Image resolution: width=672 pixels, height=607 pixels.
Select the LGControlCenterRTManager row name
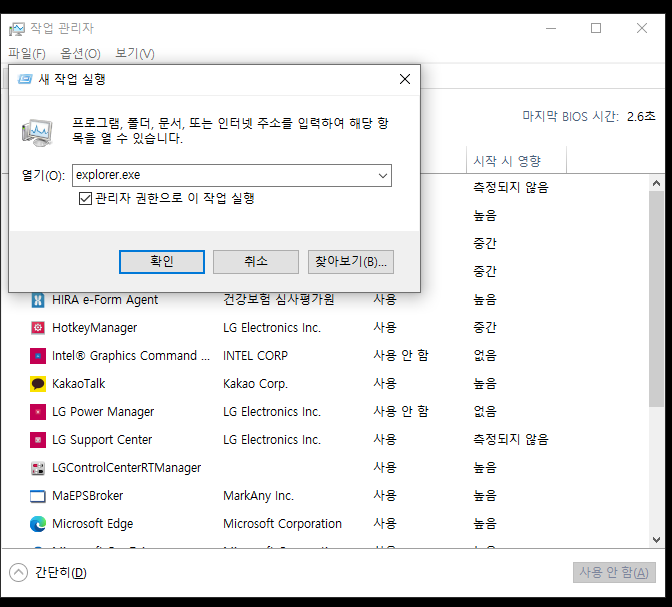coord(126,468)
